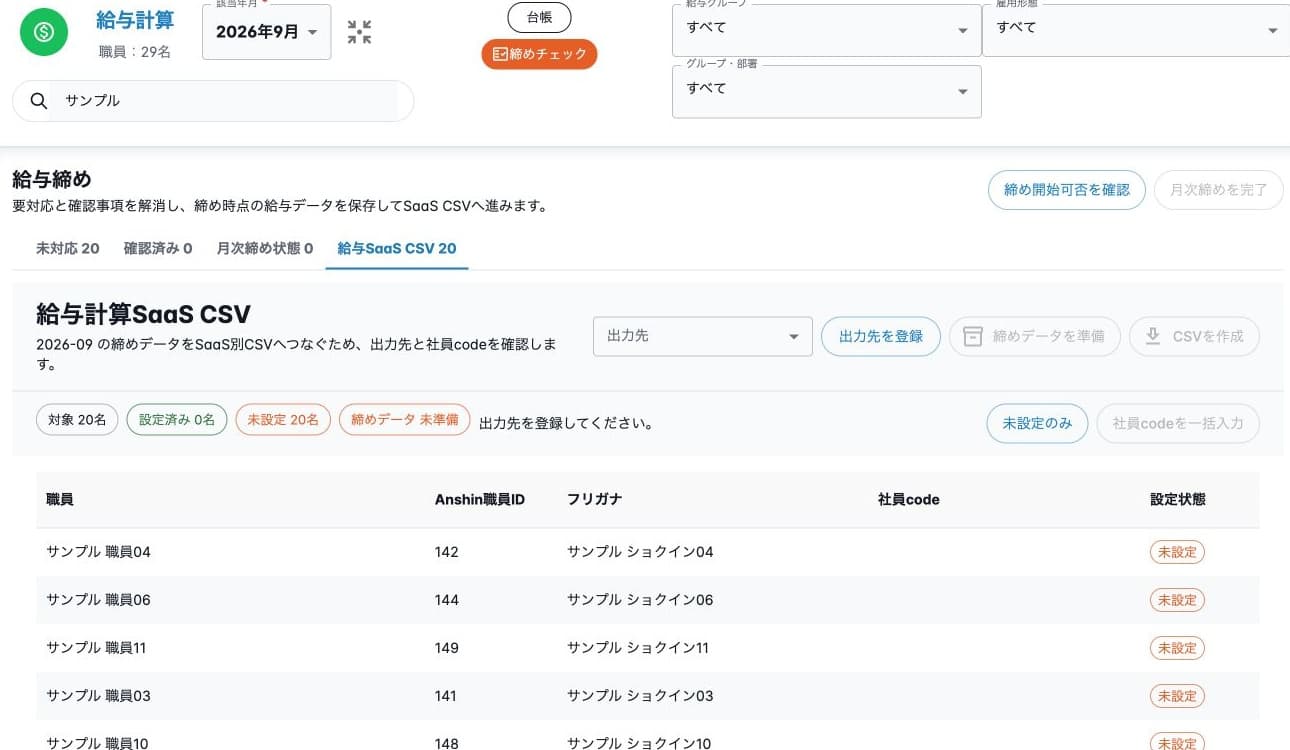
Task: Click フリガナ サンプル ショクイン03
Action: (640, 696)
